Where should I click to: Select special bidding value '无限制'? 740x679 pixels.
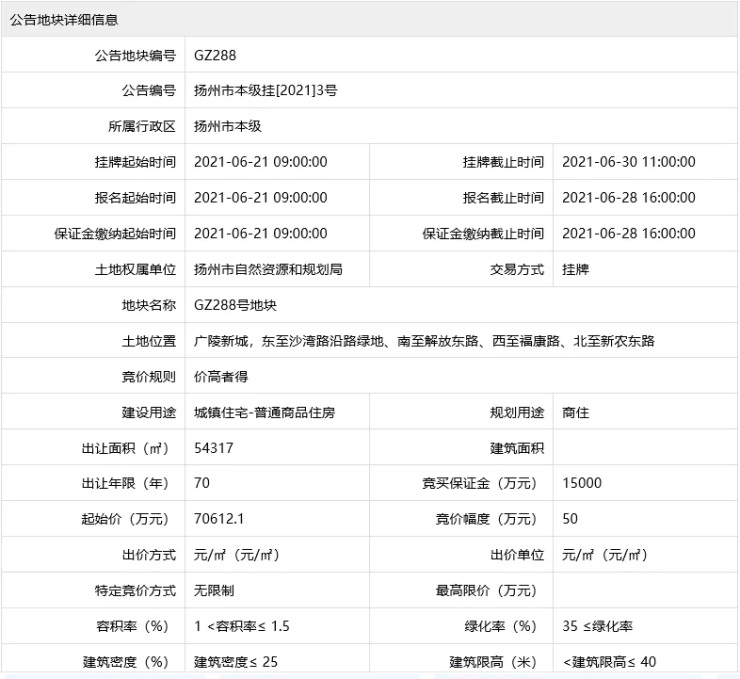tap(214, 591)
